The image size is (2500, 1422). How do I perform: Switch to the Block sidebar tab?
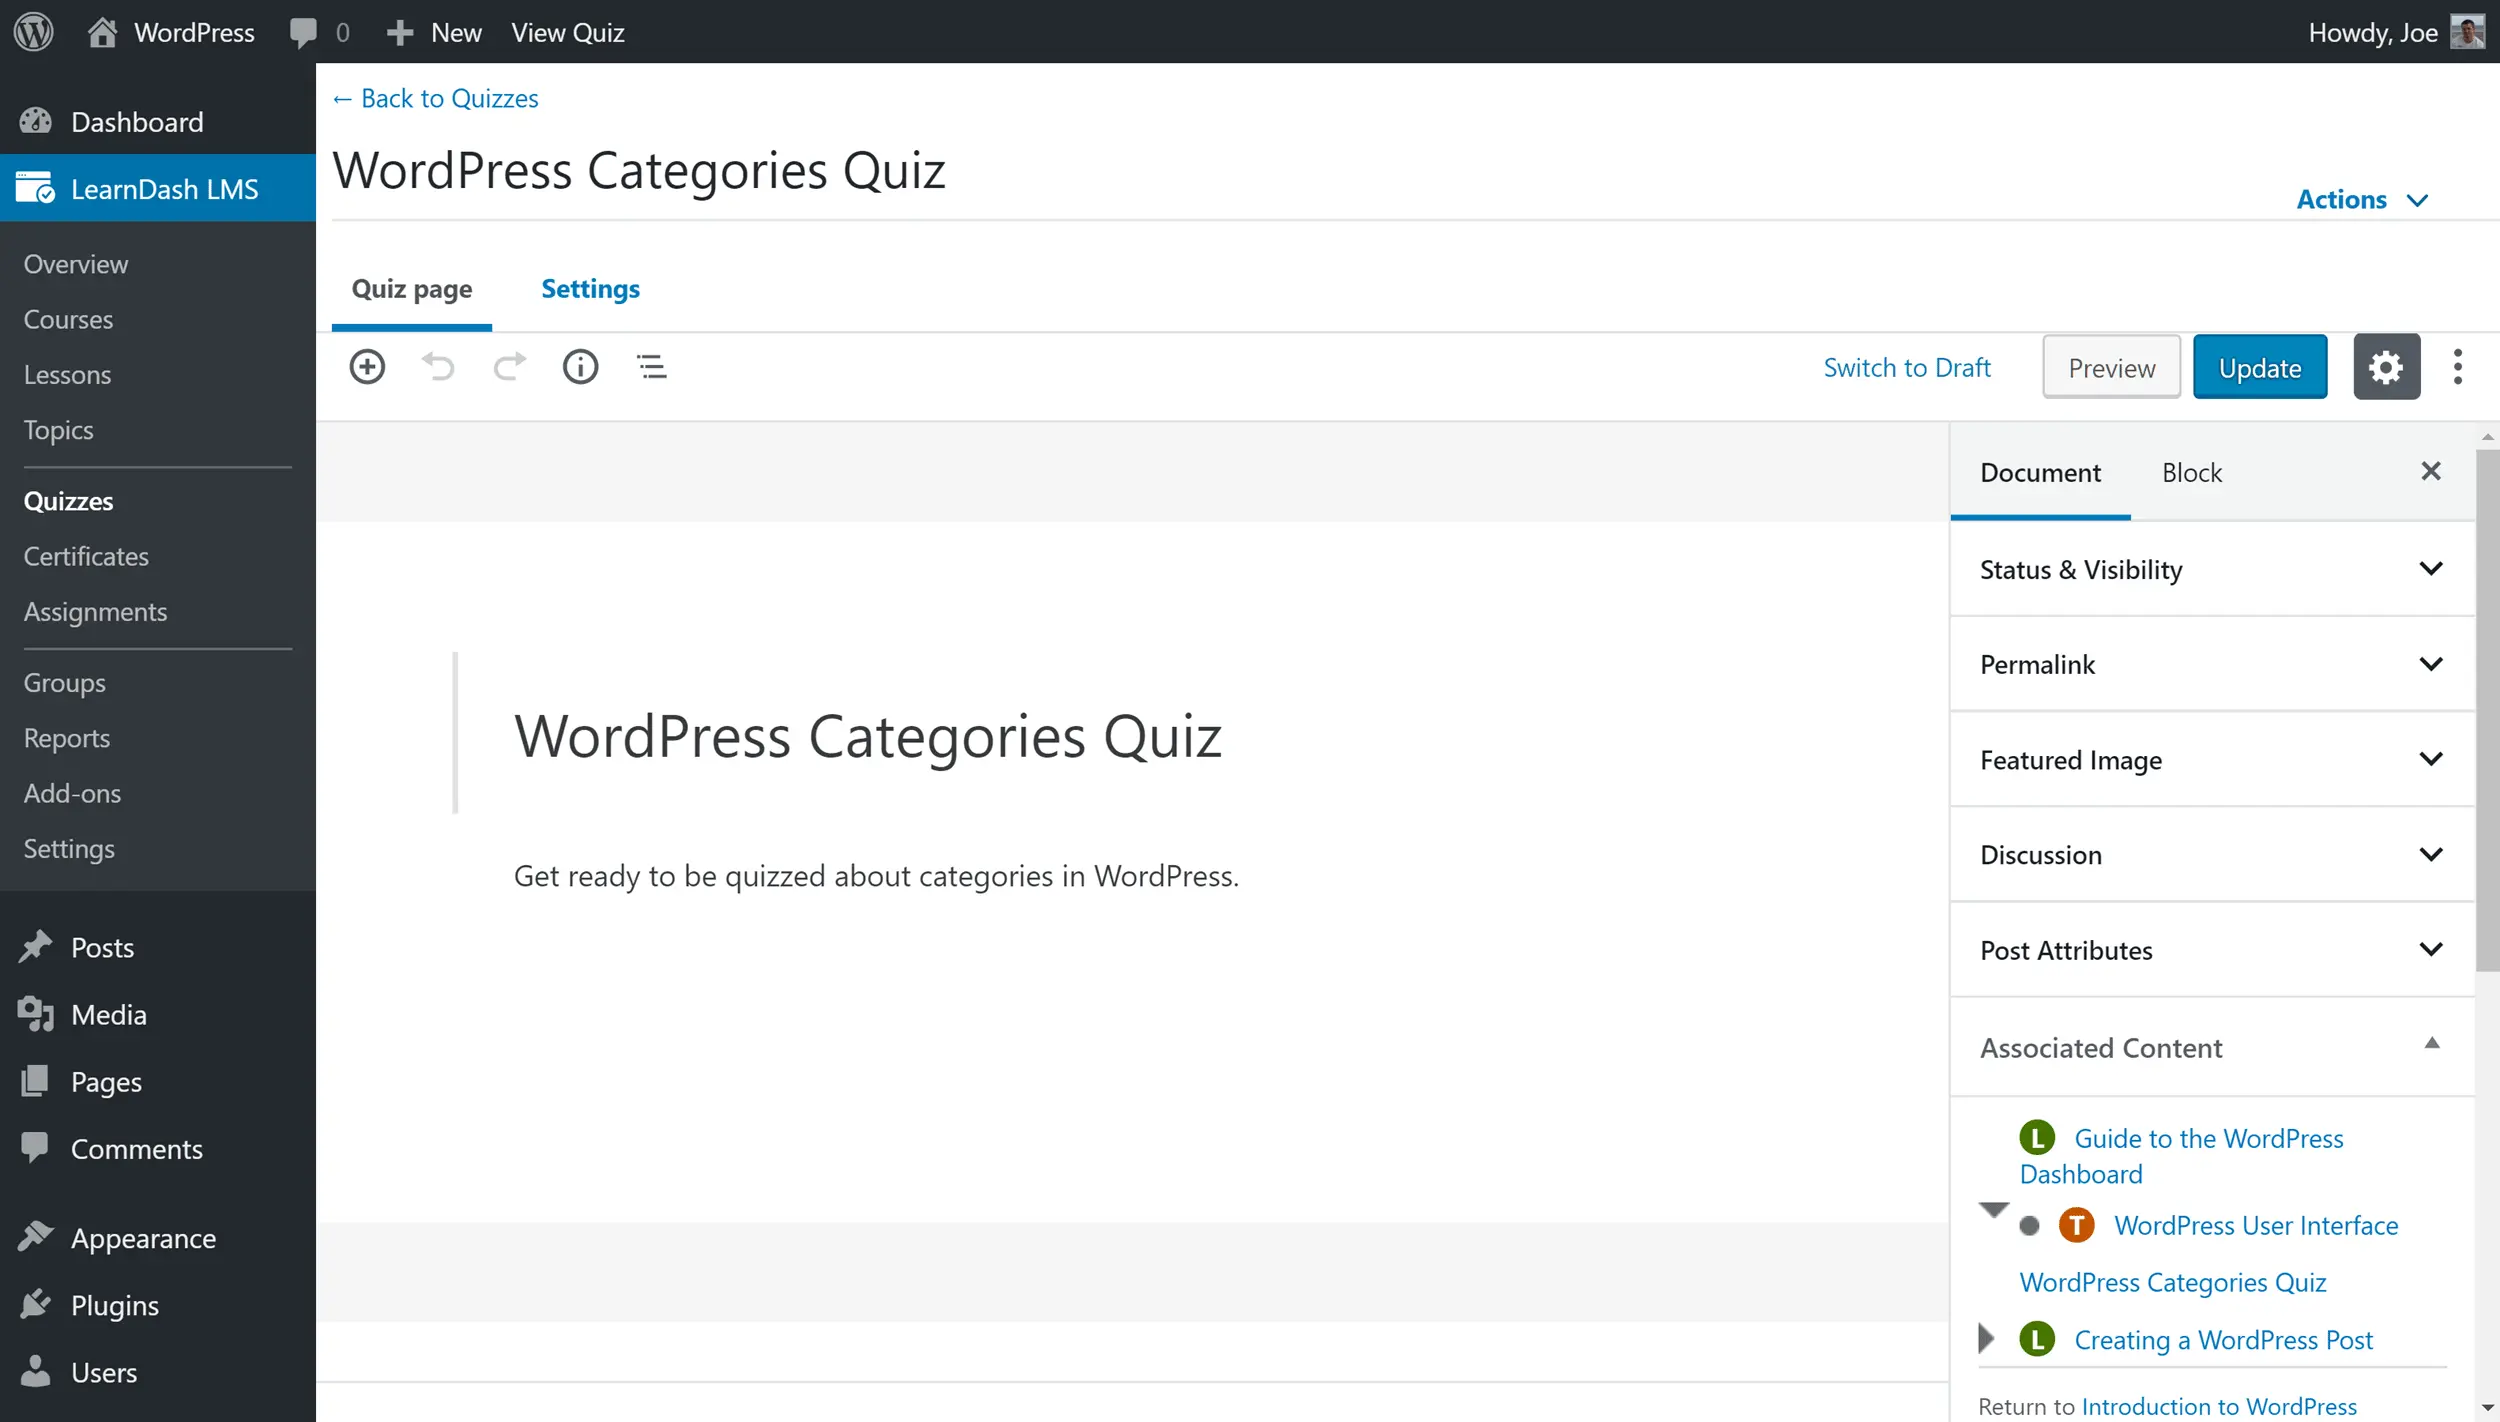pos(2191,472)
